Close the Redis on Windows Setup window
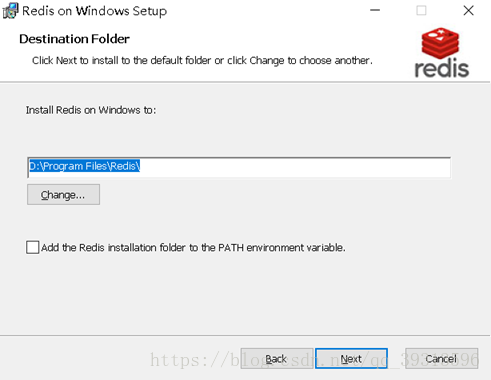This screenshot has height=380, width=491. [x=468, y=10]
